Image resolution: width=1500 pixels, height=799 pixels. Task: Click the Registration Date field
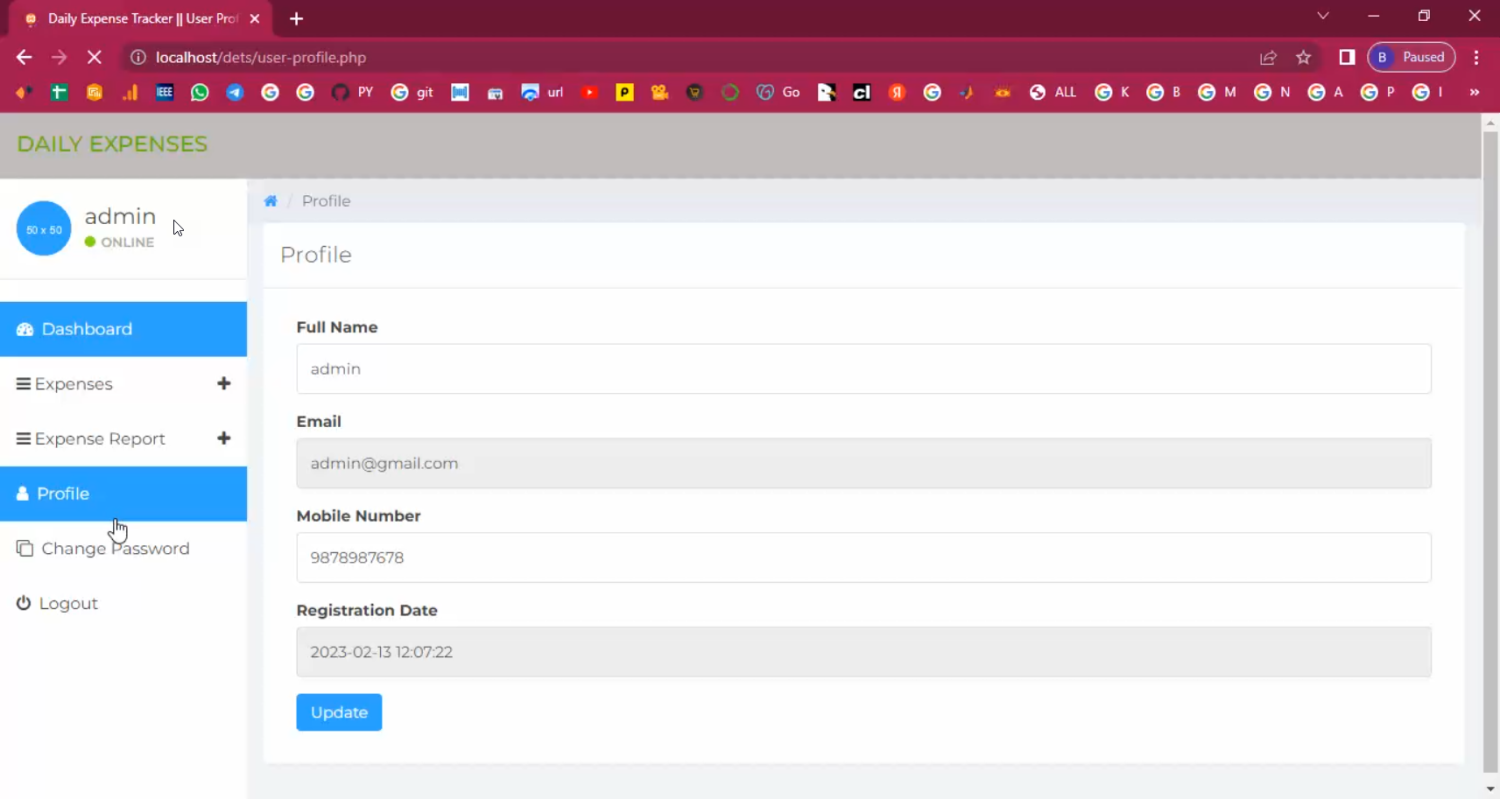tap(864, 652)
